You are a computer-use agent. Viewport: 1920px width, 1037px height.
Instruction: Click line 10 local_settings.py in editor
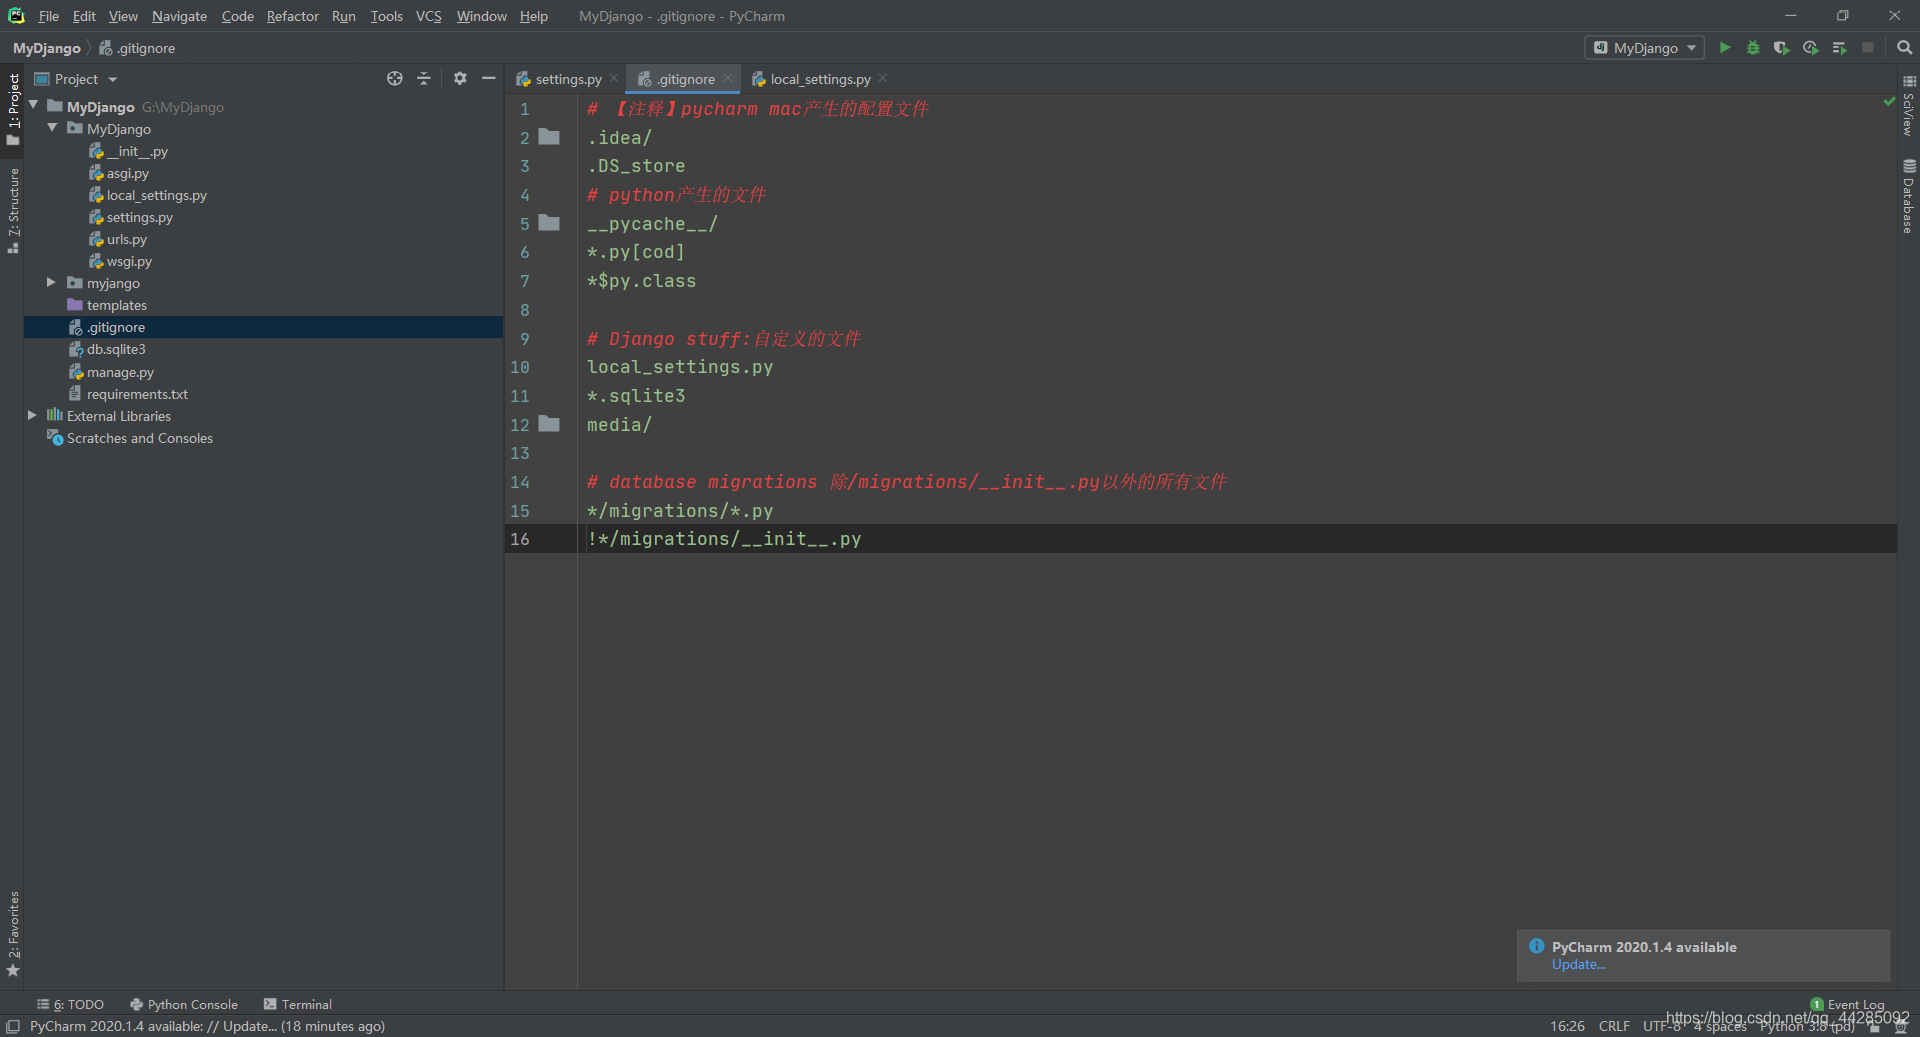(680, 367)
